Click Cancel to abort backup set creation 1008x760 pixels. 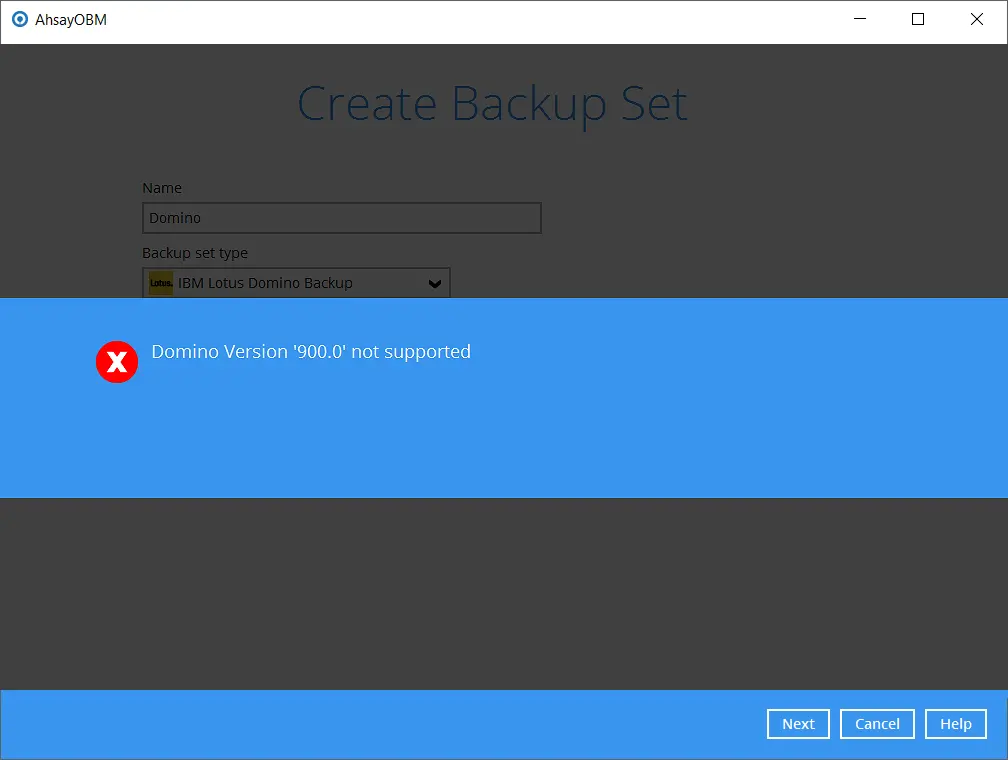click(877, 723)
